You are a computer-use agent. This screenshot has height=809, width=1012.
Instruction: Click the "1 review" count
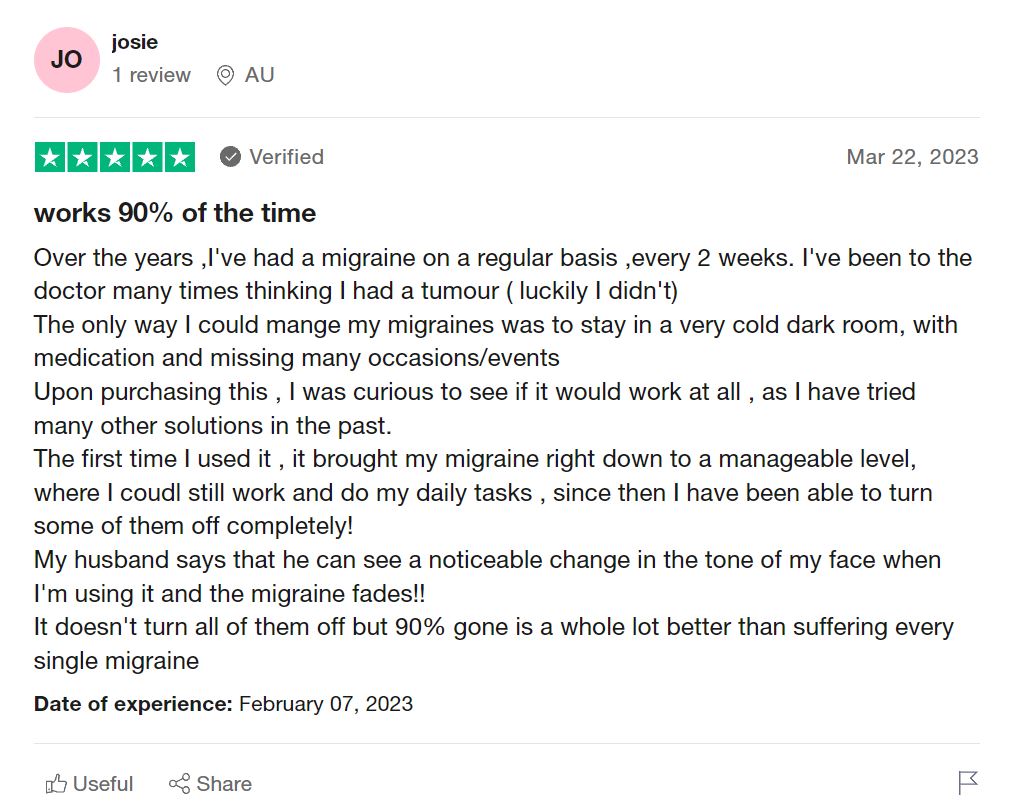pyautogui.click(x=151, y=75)
